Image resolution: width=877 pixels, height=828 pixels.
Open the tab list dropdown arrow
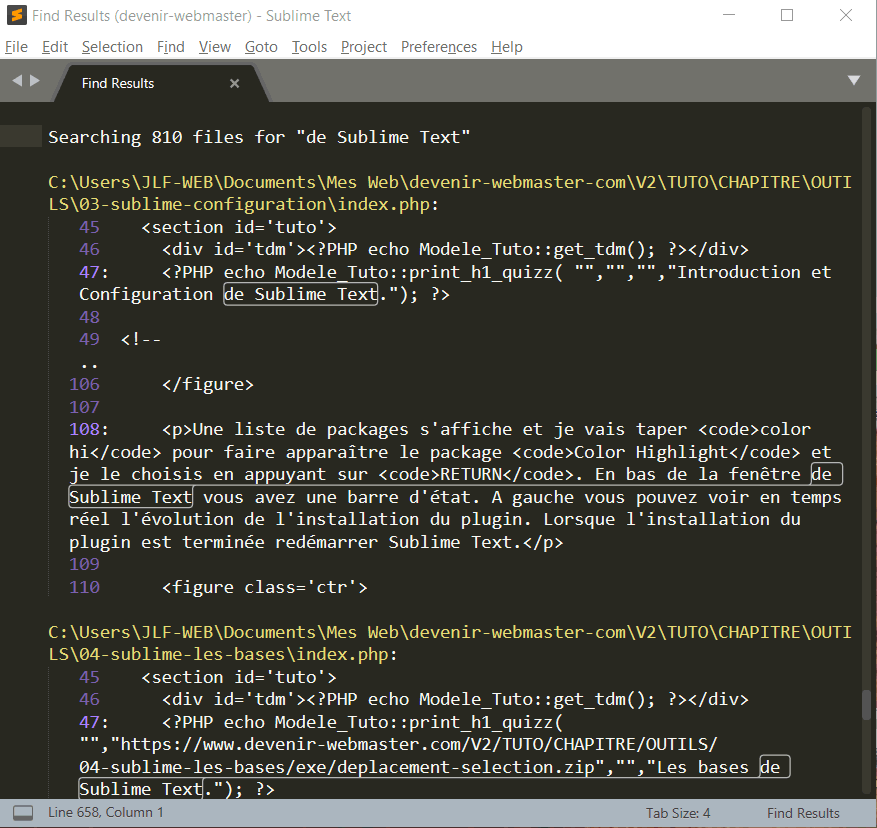[854, 81]
